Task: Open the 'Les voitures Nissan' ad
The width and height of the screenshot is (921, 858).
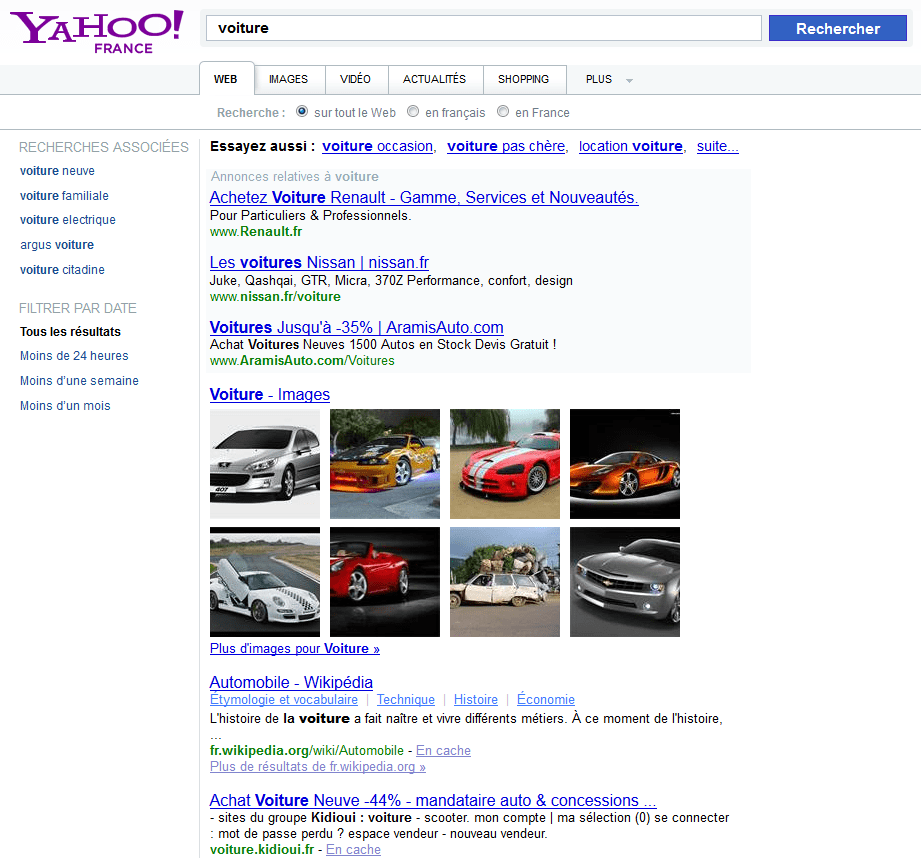Action: click(x=320, y=263)
